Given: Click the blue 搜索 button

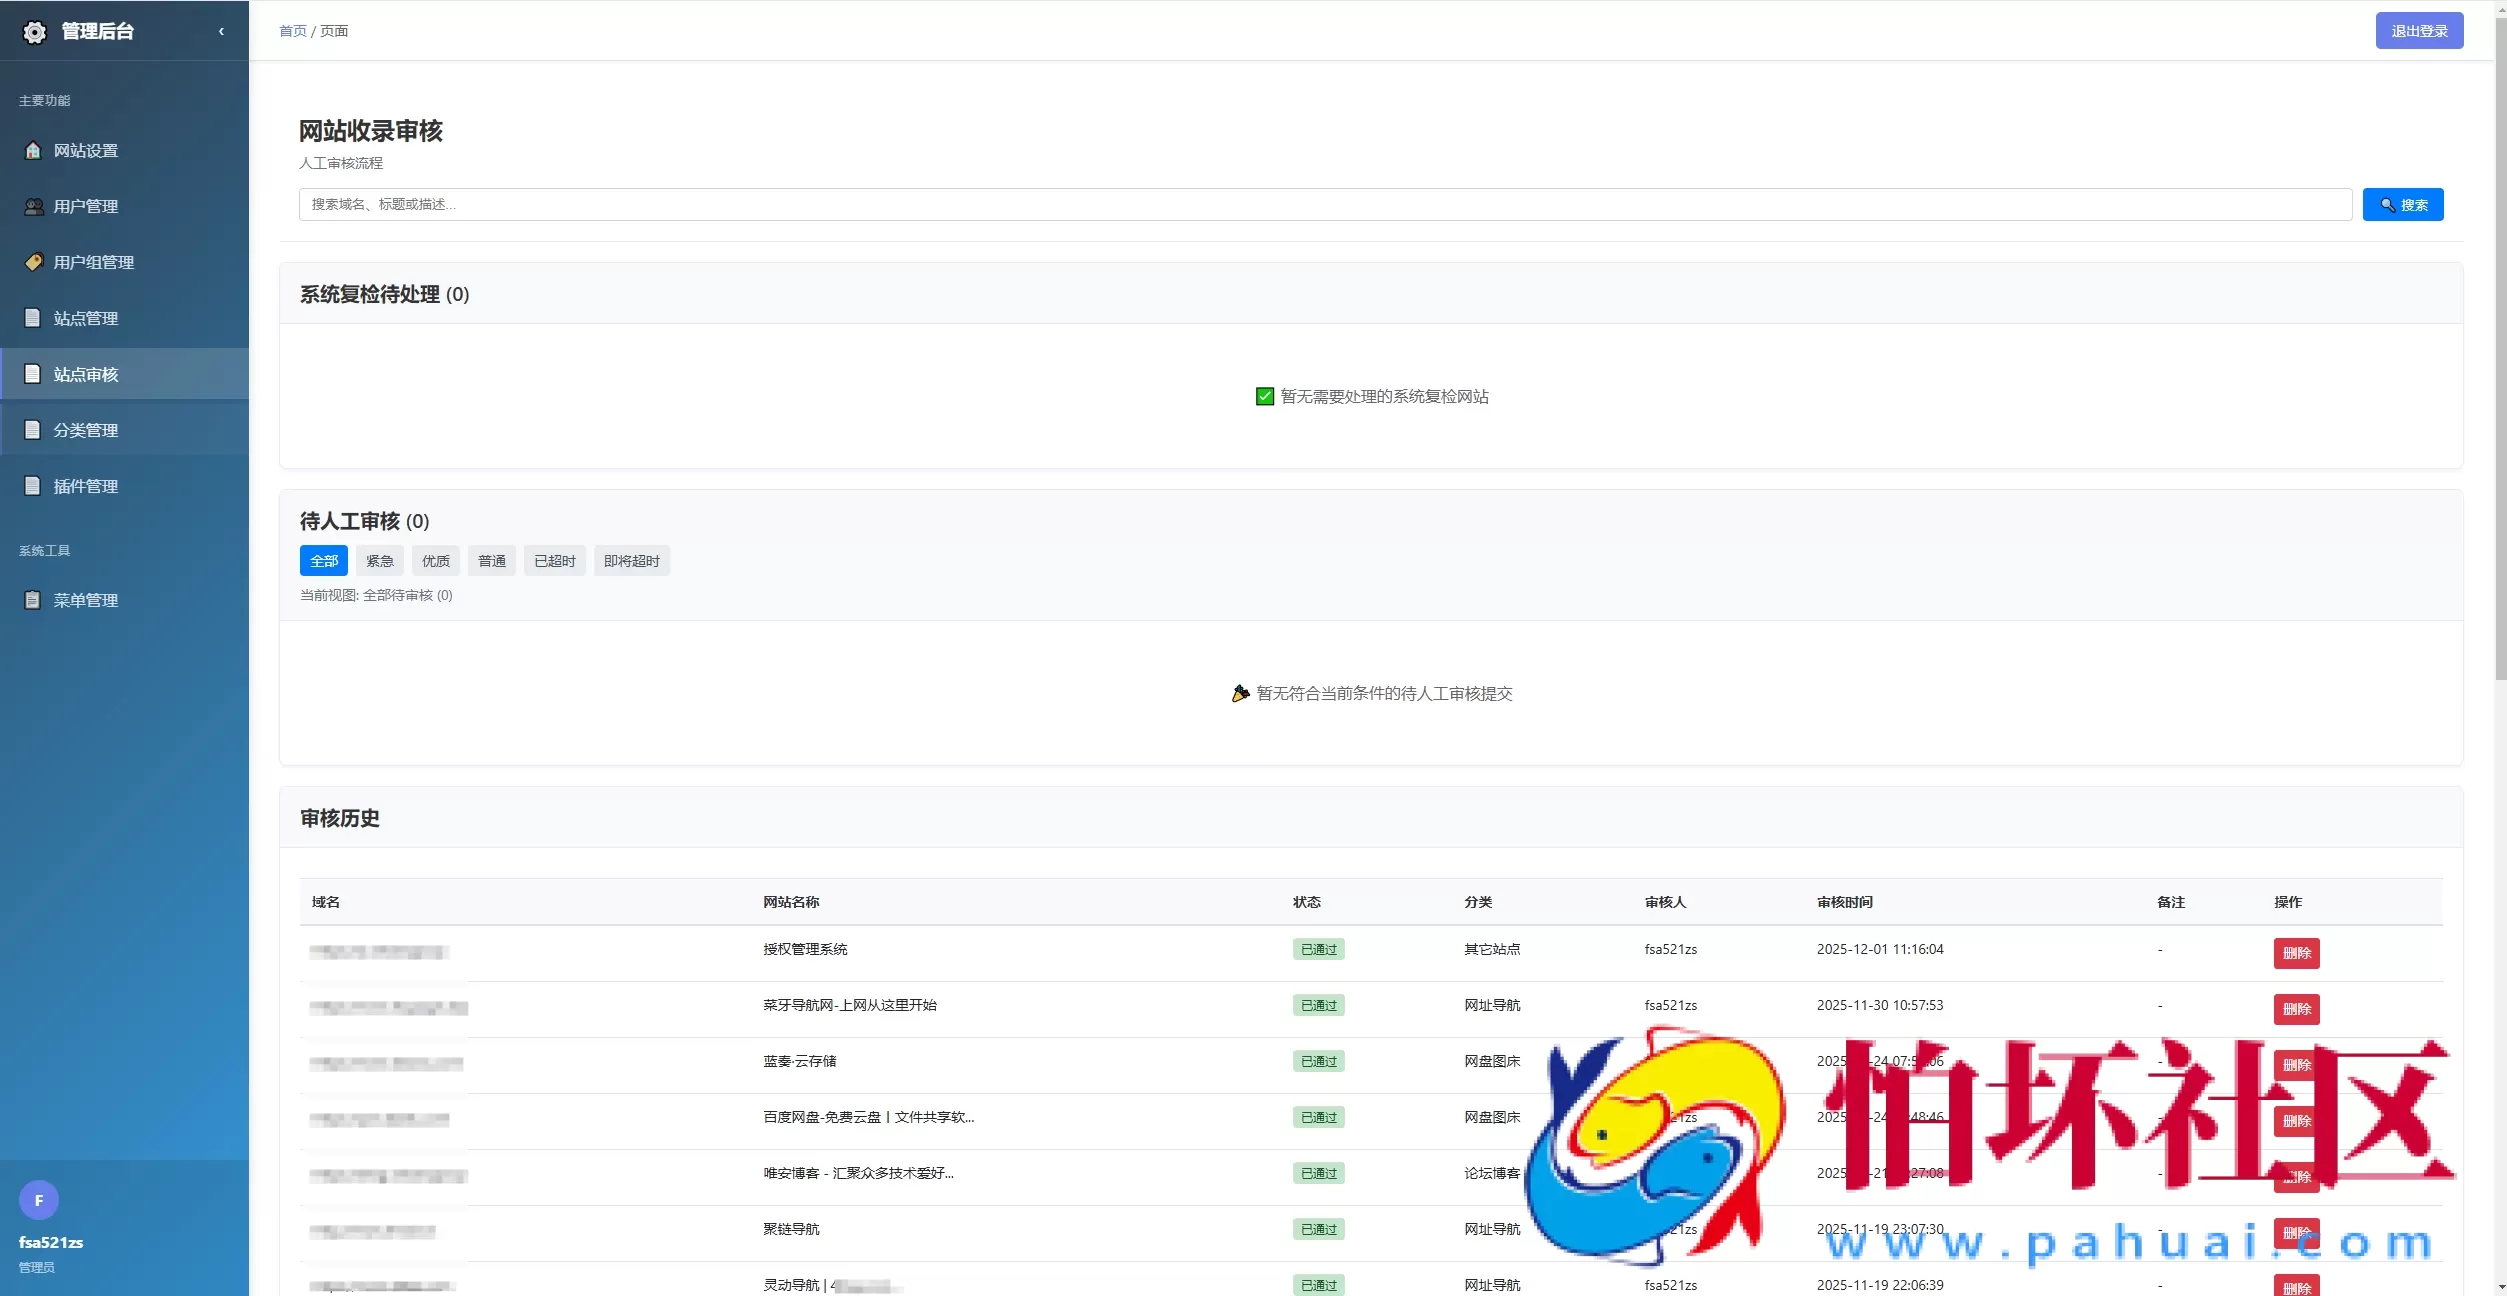Looking at the screenshot, I should click(2402, 205).
